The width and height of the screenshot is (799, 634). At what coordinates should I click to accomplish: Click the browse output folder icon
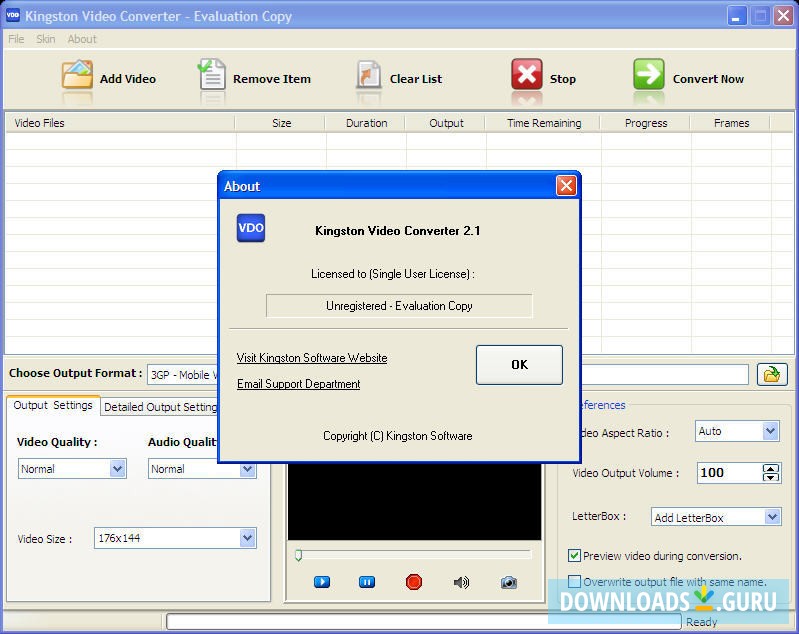pyautogui.click(x=772, y=375)
